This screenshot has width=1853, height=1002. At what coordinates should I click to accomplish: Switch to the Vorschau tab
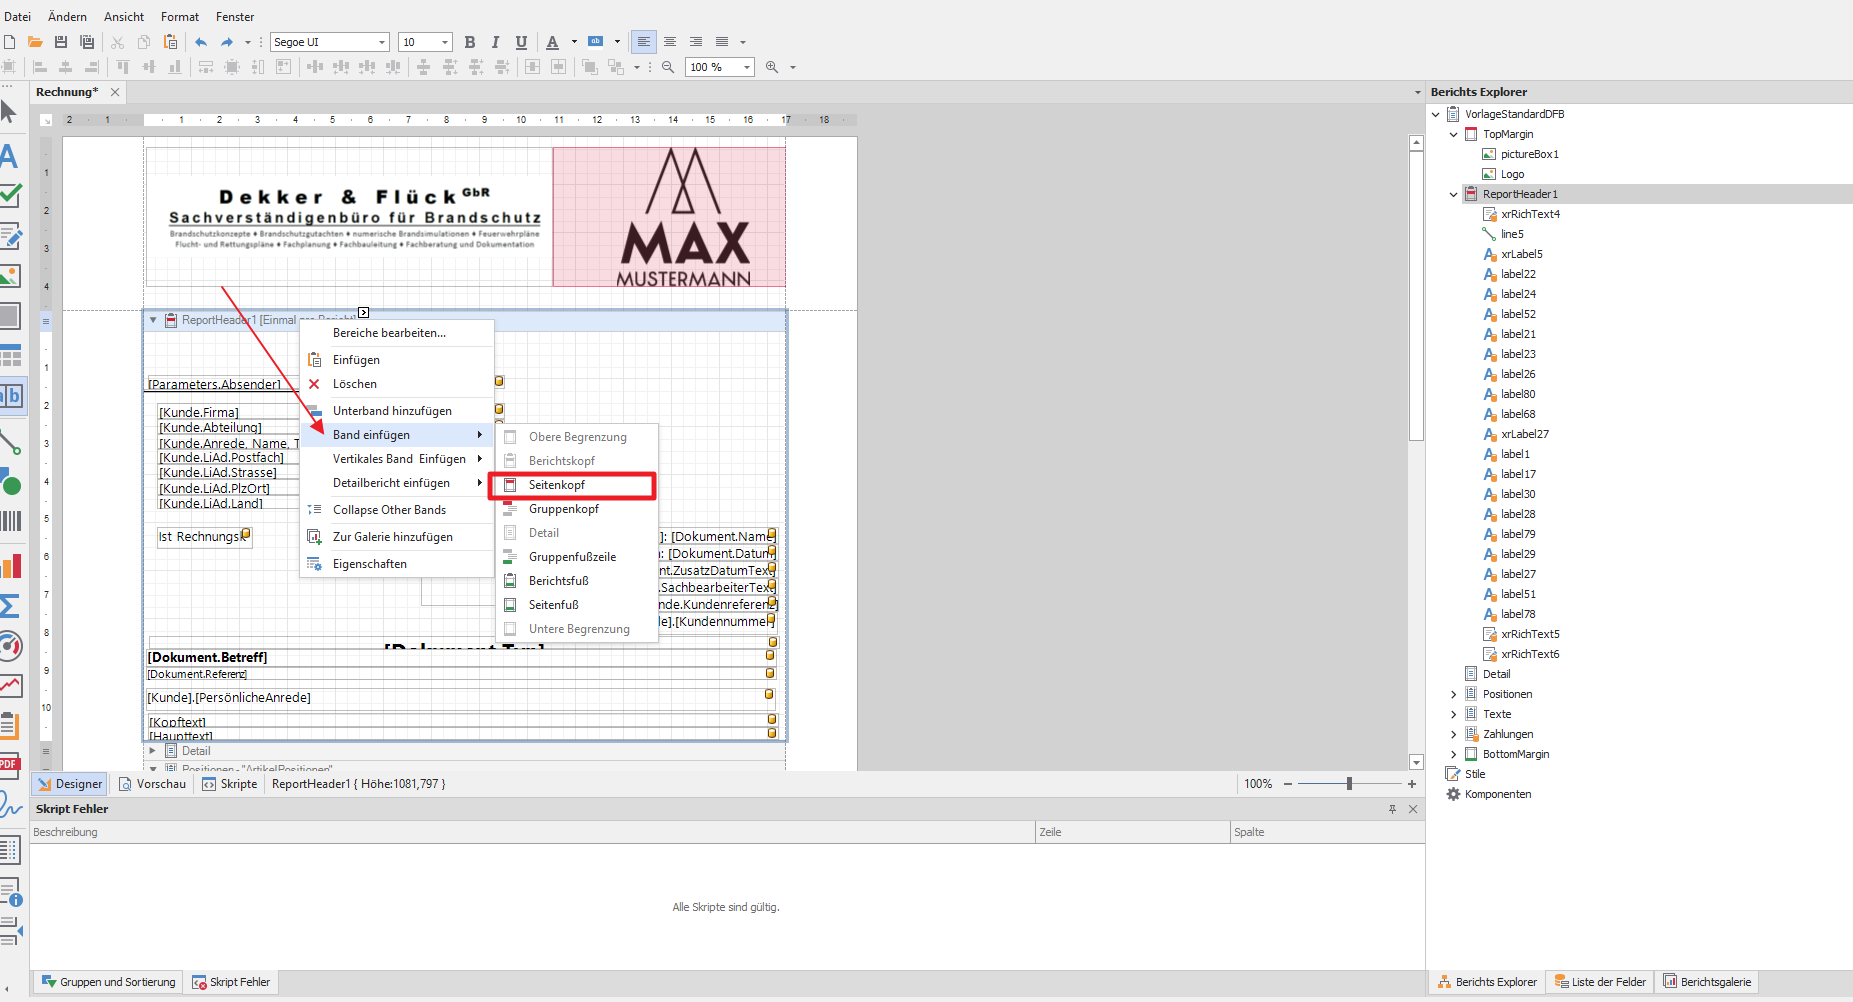pos(153,784)
